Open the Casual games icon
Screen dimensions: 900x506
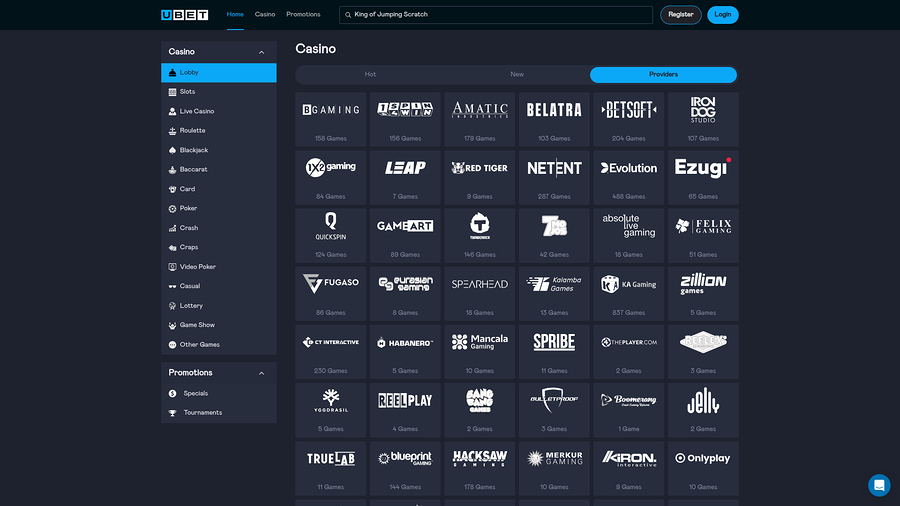(x=172, y=286)
